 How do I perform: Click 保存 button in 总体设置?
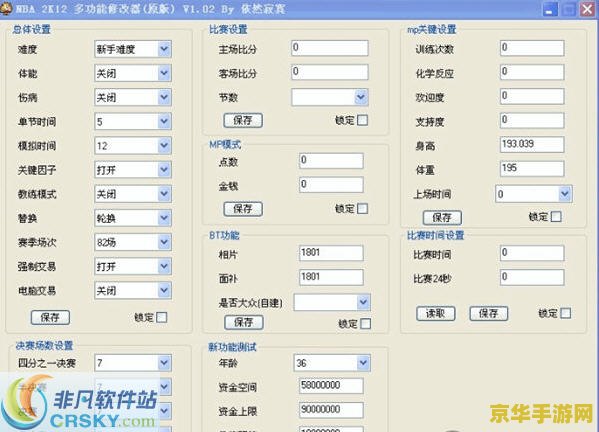coord(50,317)
